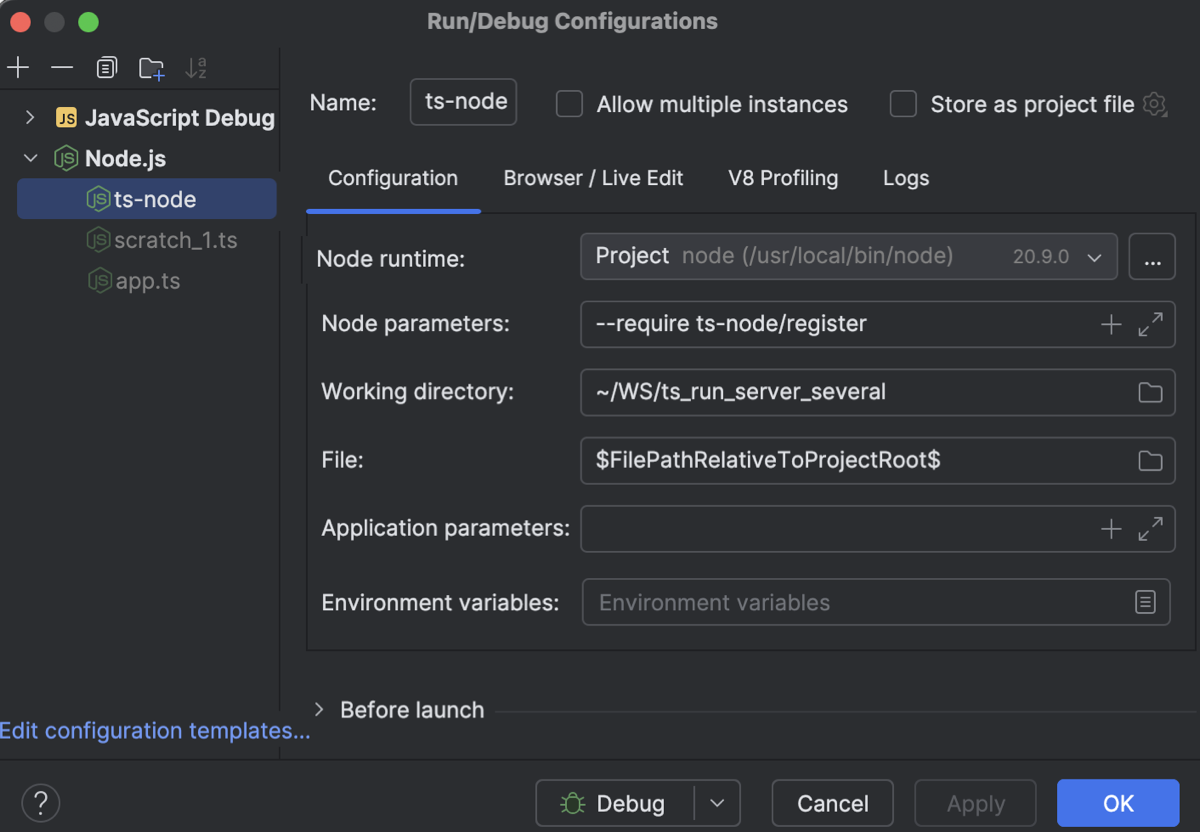Switch to Browser / Live Edit tab
1200x832 pixels.
593,178
